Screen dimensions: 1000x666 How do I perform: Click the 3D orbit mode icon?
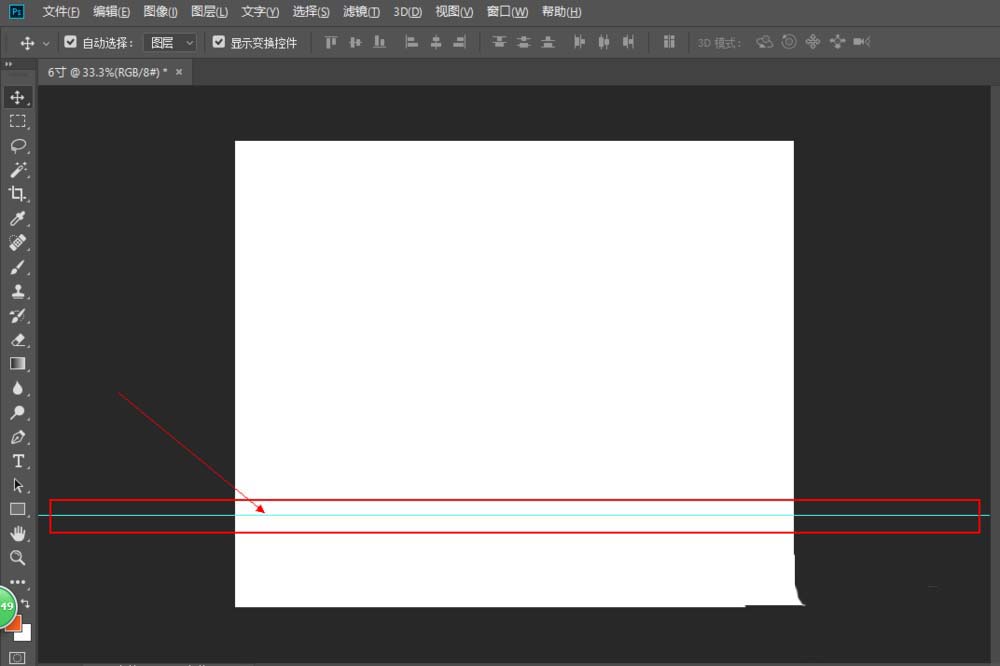pyautogui.click(x=764, y=42)
